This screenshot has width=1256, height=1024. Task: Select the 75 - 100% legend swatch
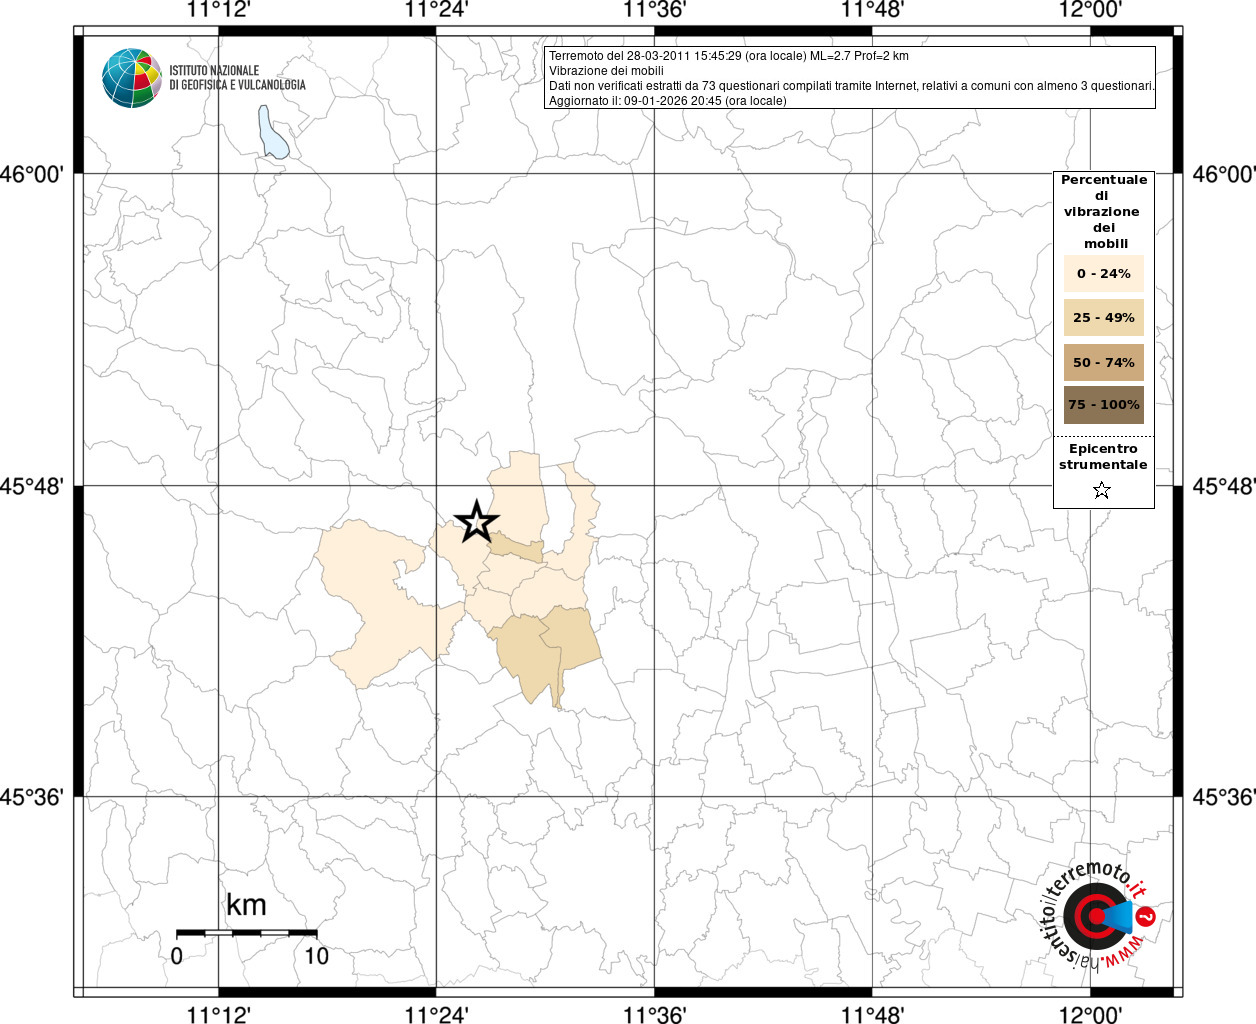[1104, 405]
